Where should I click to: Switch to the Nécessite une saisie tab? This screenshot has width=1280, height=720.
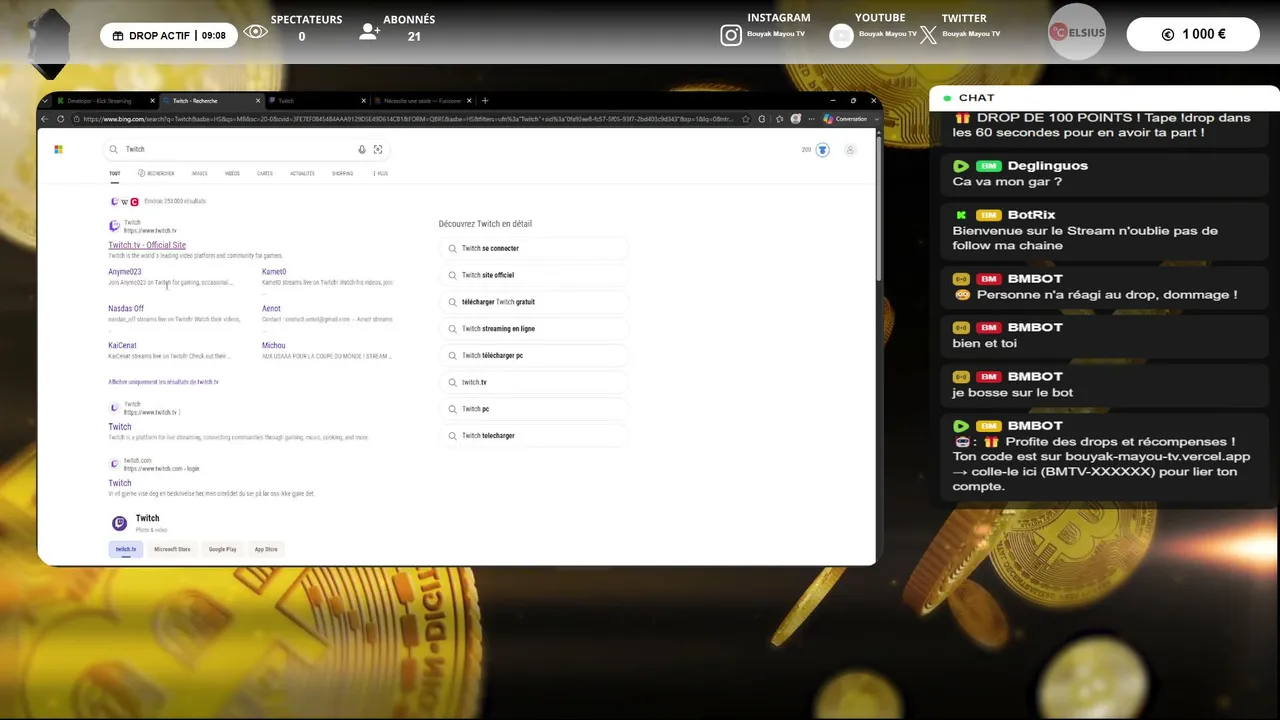422,101
